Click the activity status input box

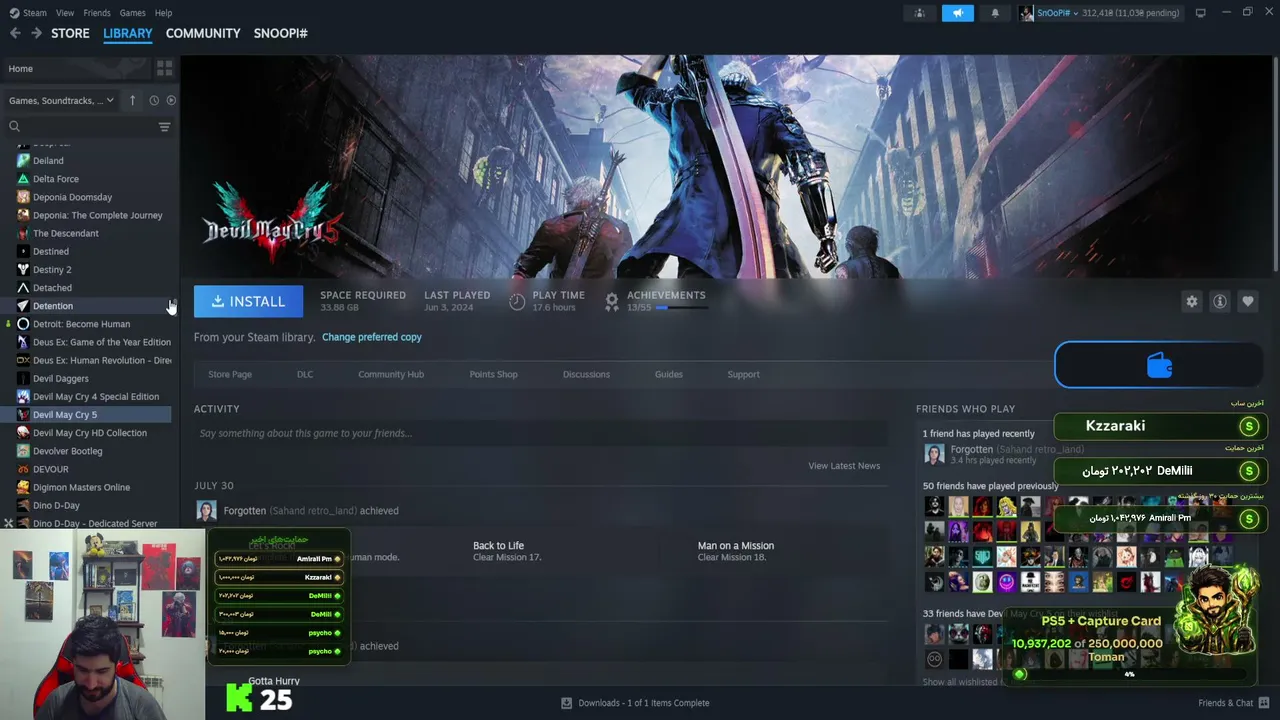[540, 433]
